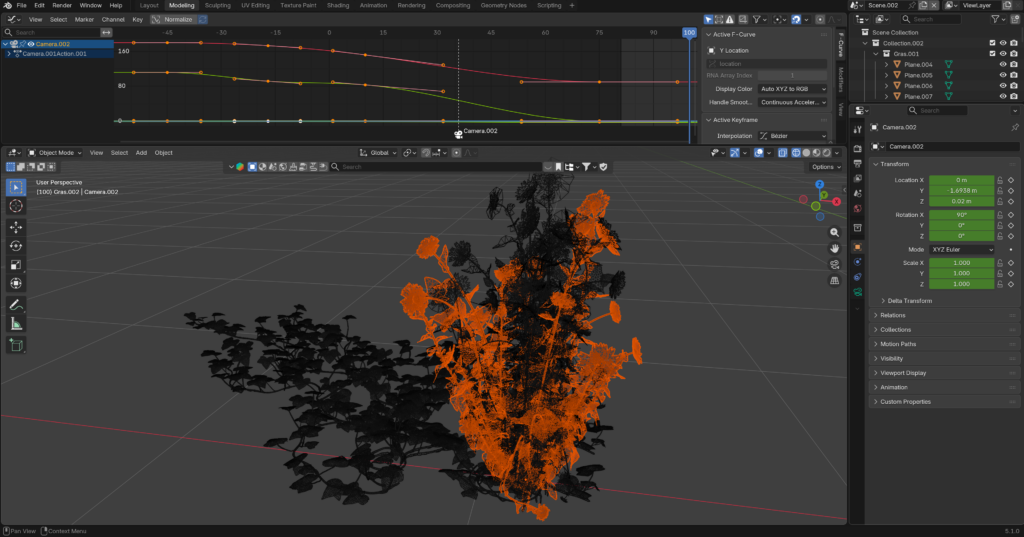
Task: Switch to the Geometry Nodes workspace tab
Action: coord(504,5)
